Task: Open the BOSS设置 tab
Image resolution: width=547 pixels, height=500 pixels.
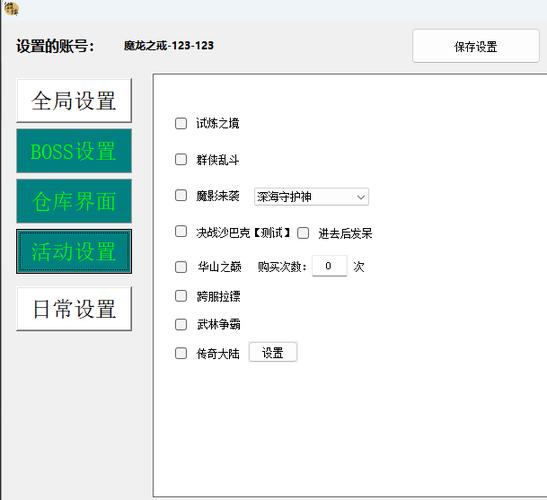Action: [x=74, y=151]
